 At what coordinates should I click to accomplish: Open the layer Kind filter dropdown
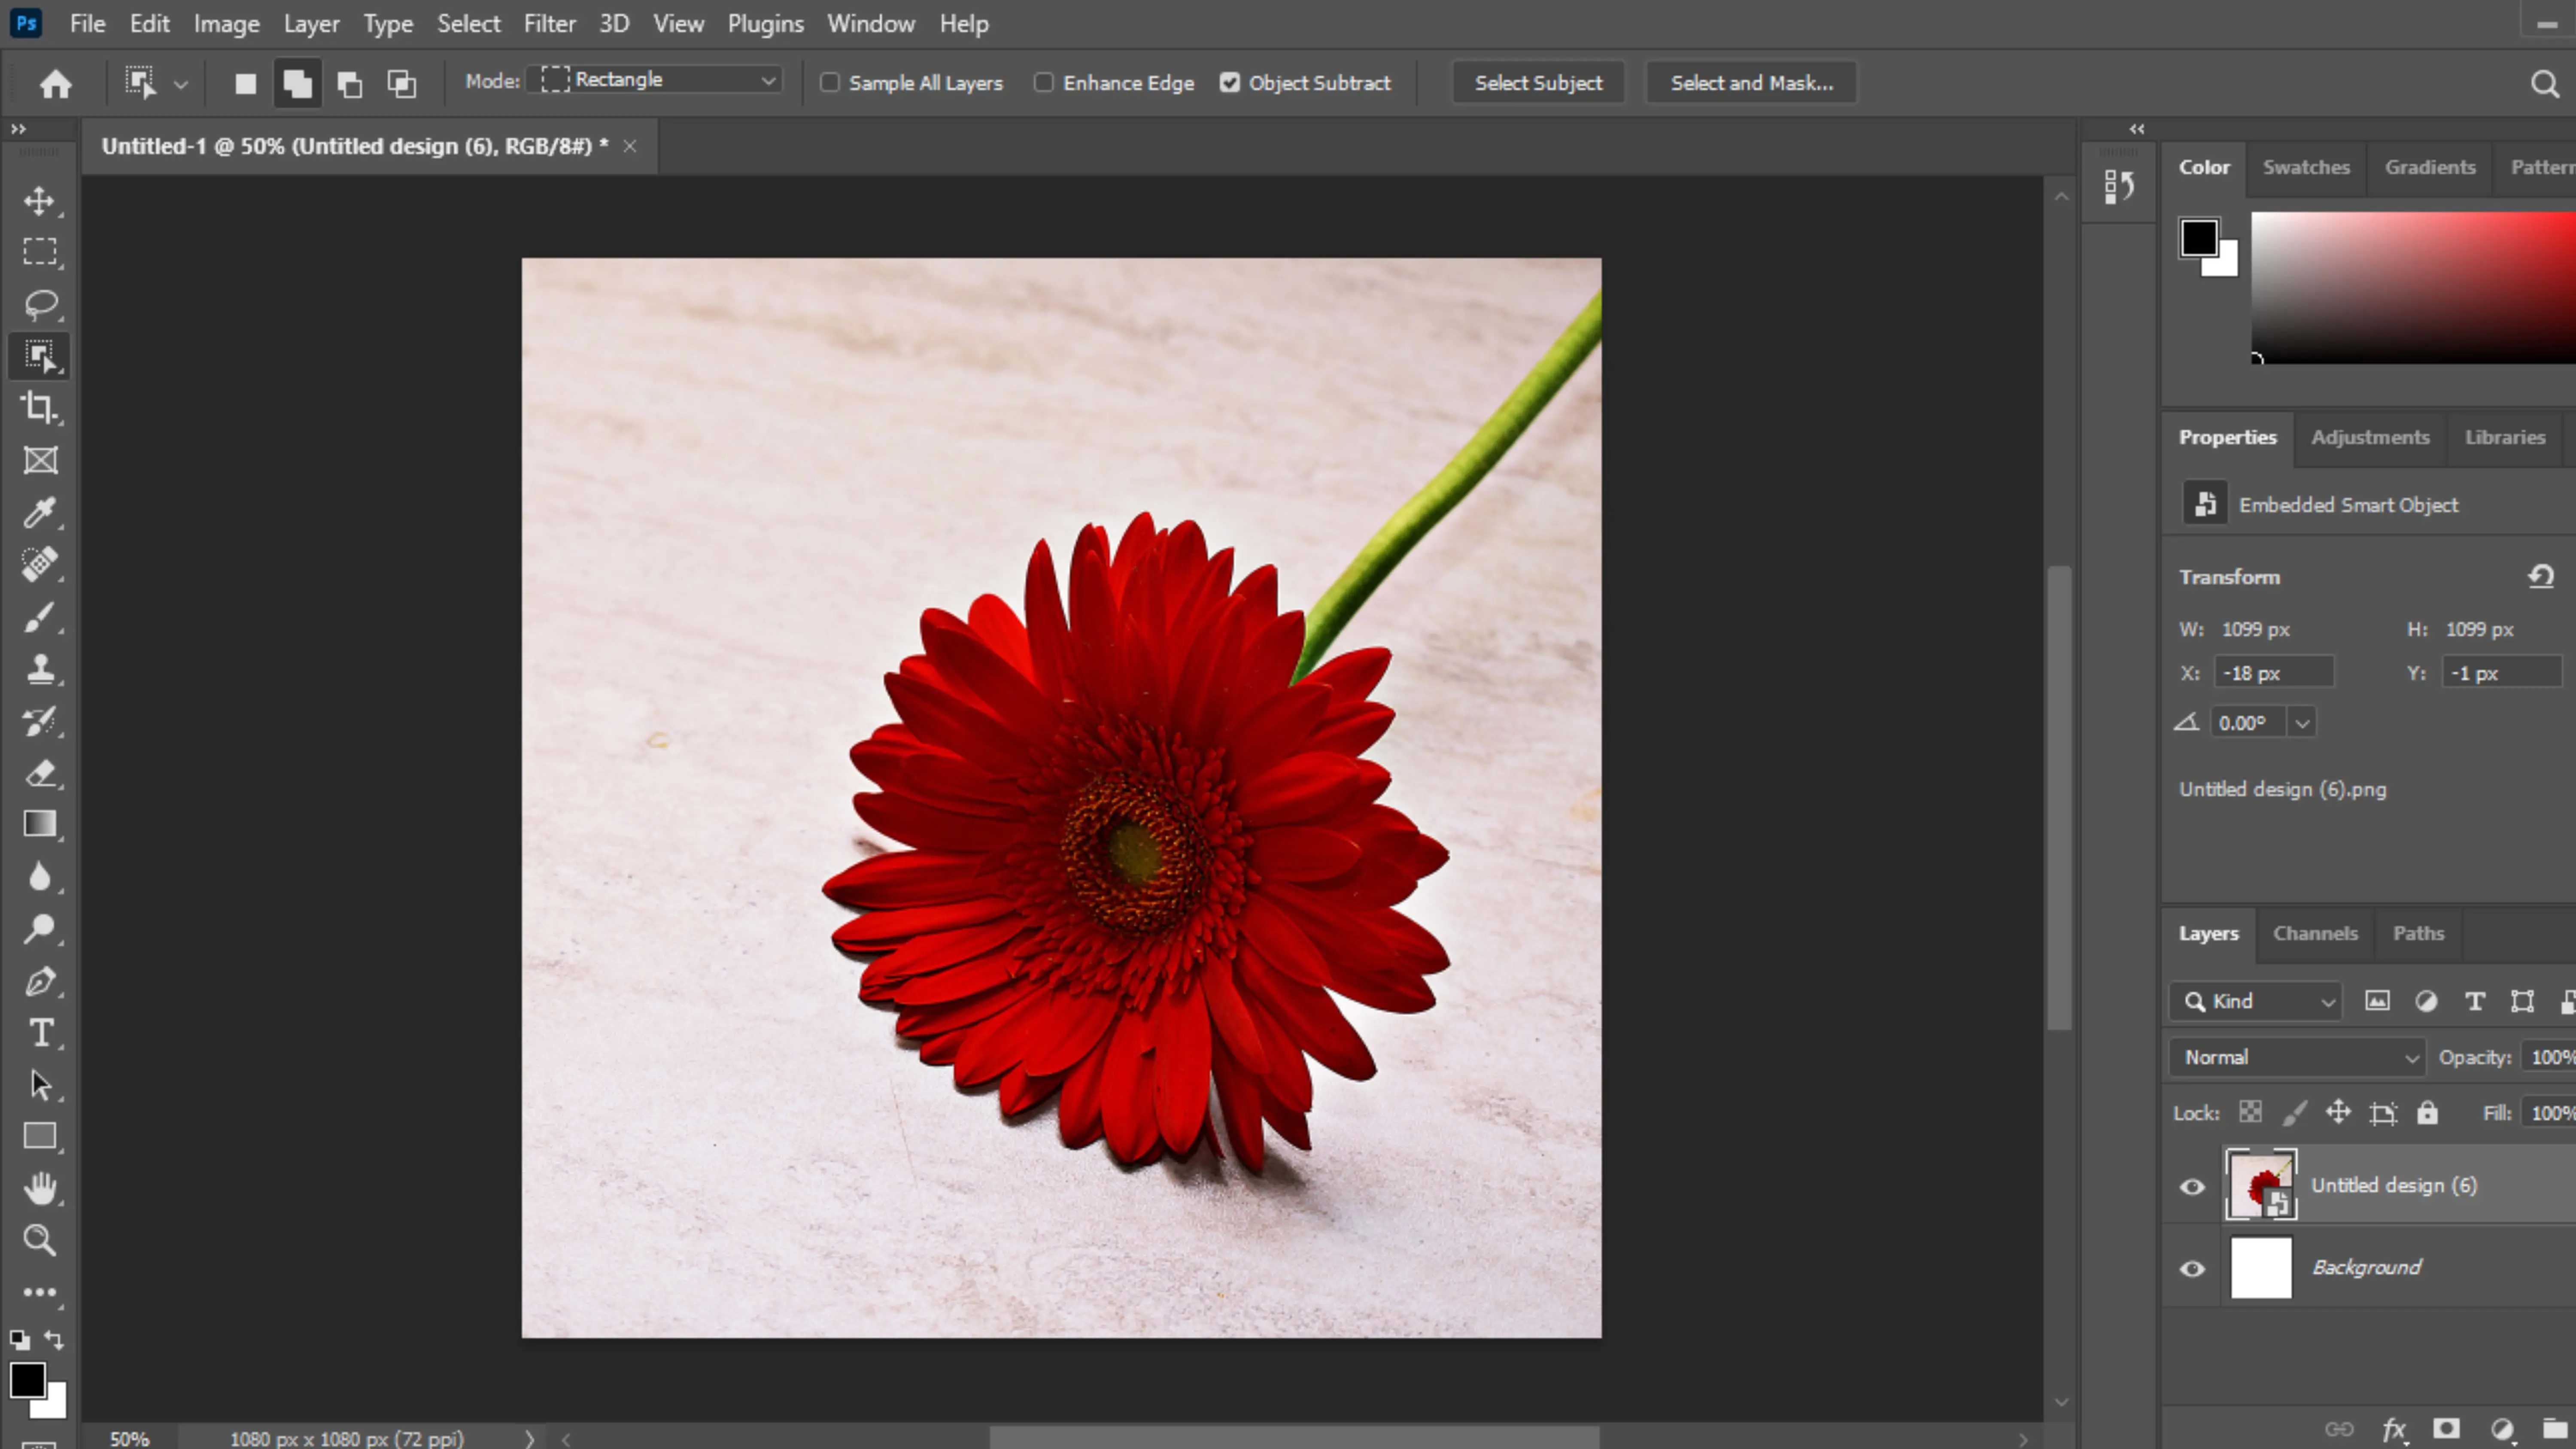tap(2256, 1001)
